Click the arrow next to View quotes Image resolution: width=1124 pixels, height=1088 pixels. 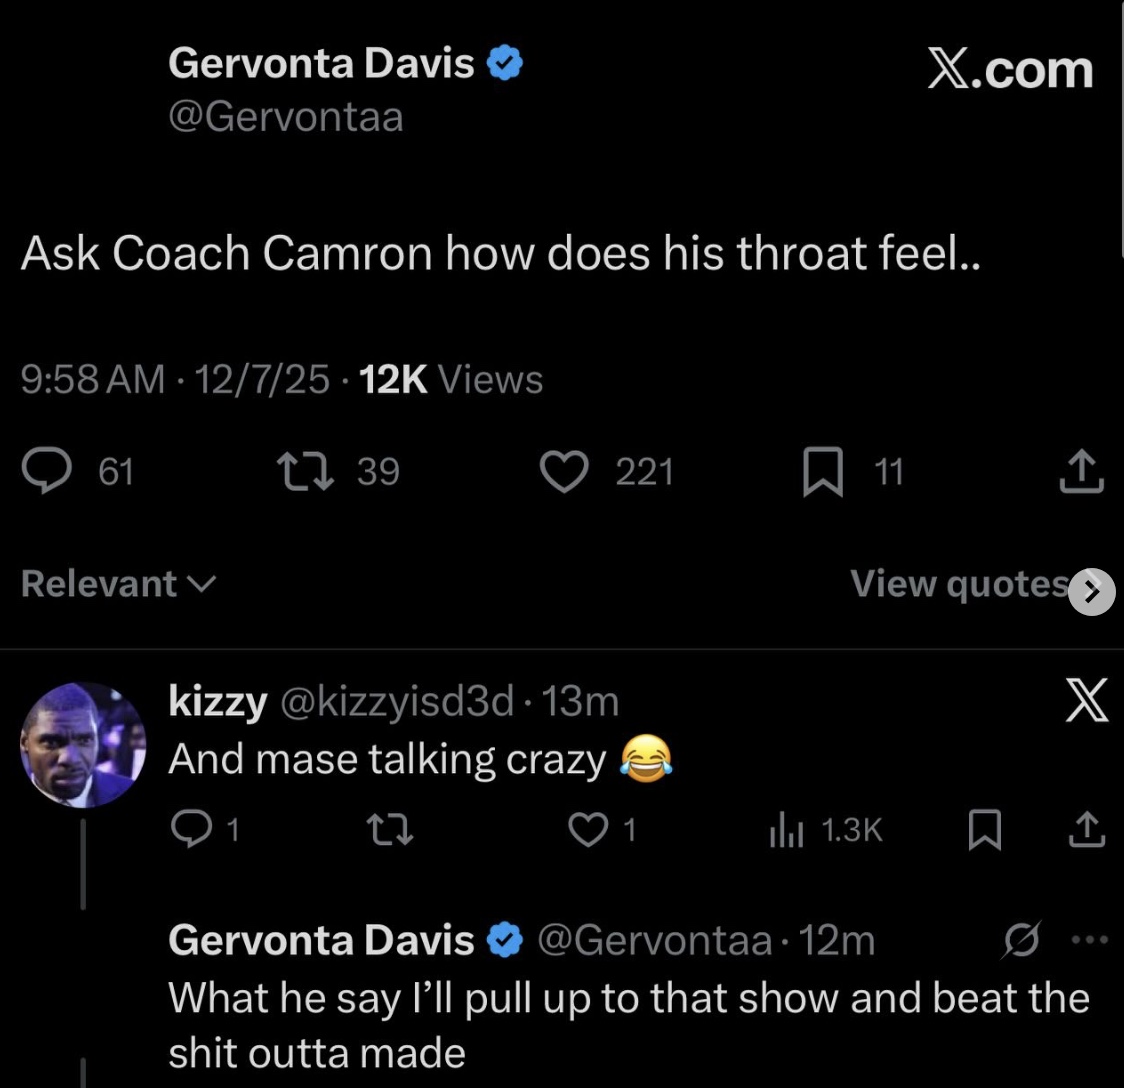click(x=1091, y=593)
